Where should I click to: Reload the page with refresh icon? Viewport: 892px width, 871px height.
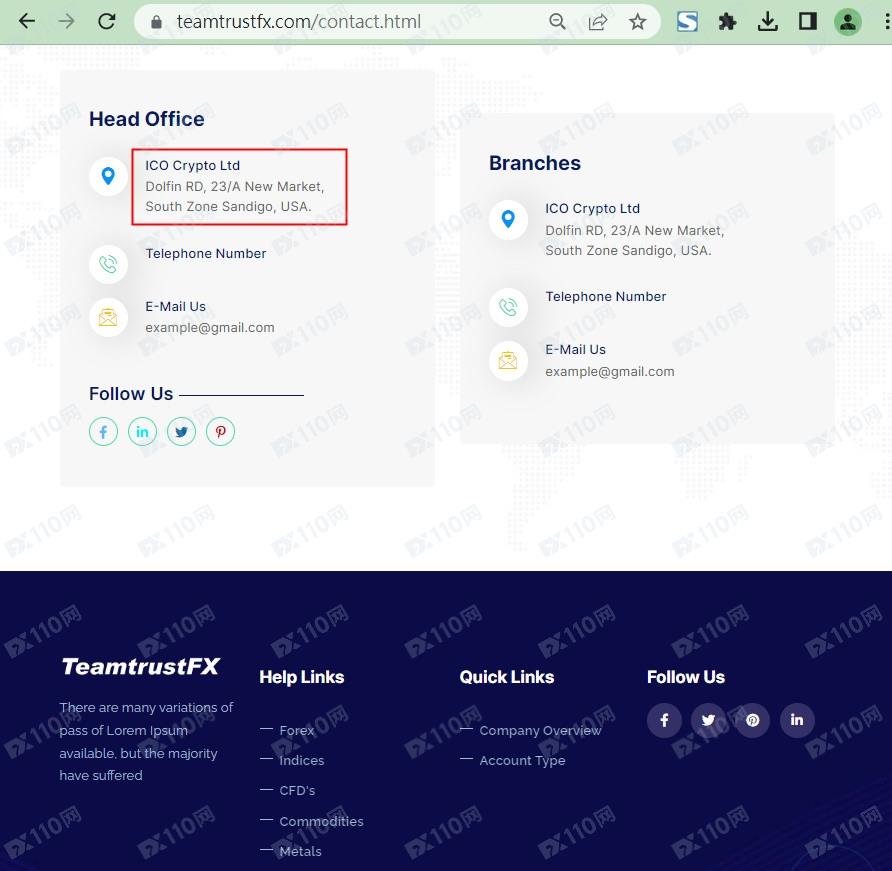[x=106, y=21]
